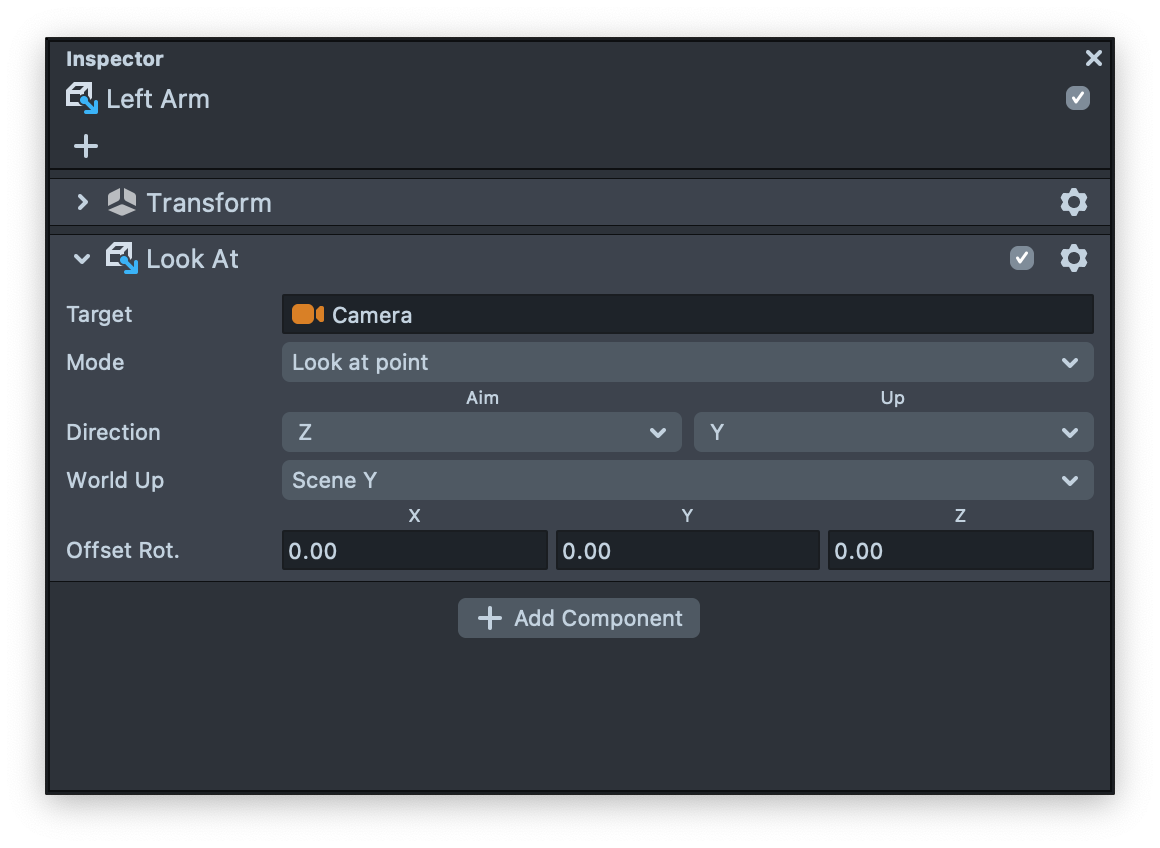The image size is (1160, 848).
Task: Toggle the Left Arm enabled checkbox
Action: point(1077,98)
